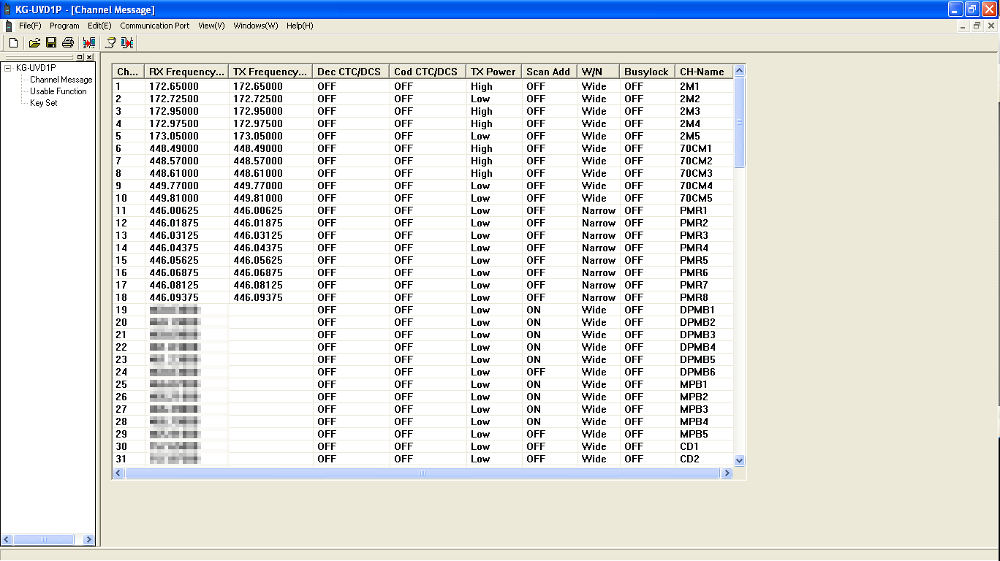Screen dimensions: 1000x561
Task: Open the View(V) menu
Action: 211,26
